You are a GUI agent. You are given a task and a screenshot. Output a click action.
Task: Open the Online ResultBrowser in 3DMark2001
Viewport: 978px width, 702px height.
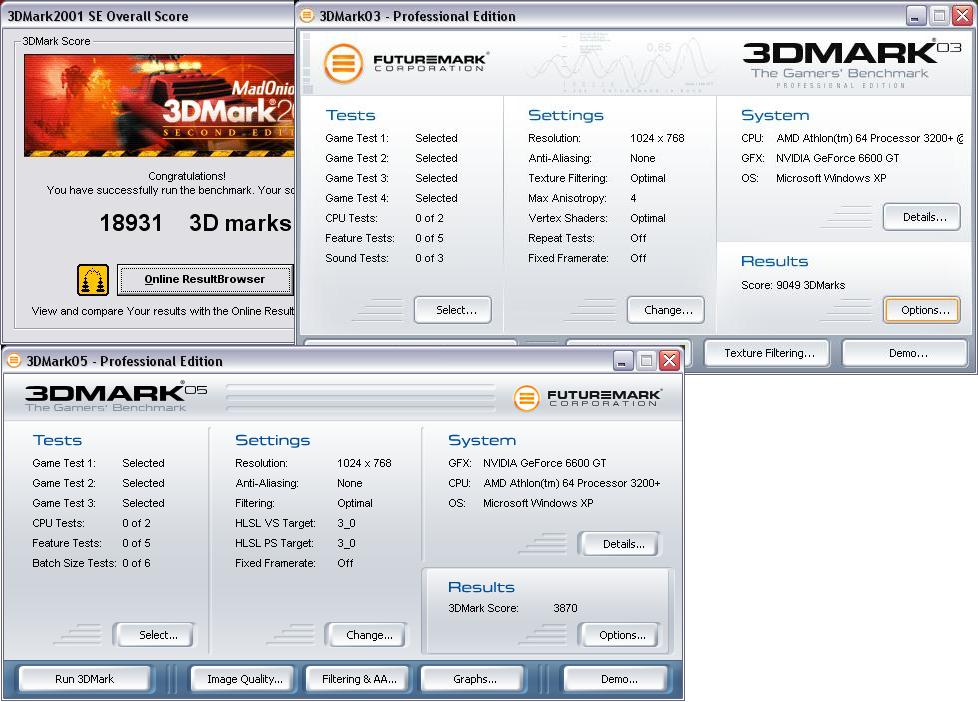pyautogui.click(x=205, y=280)
